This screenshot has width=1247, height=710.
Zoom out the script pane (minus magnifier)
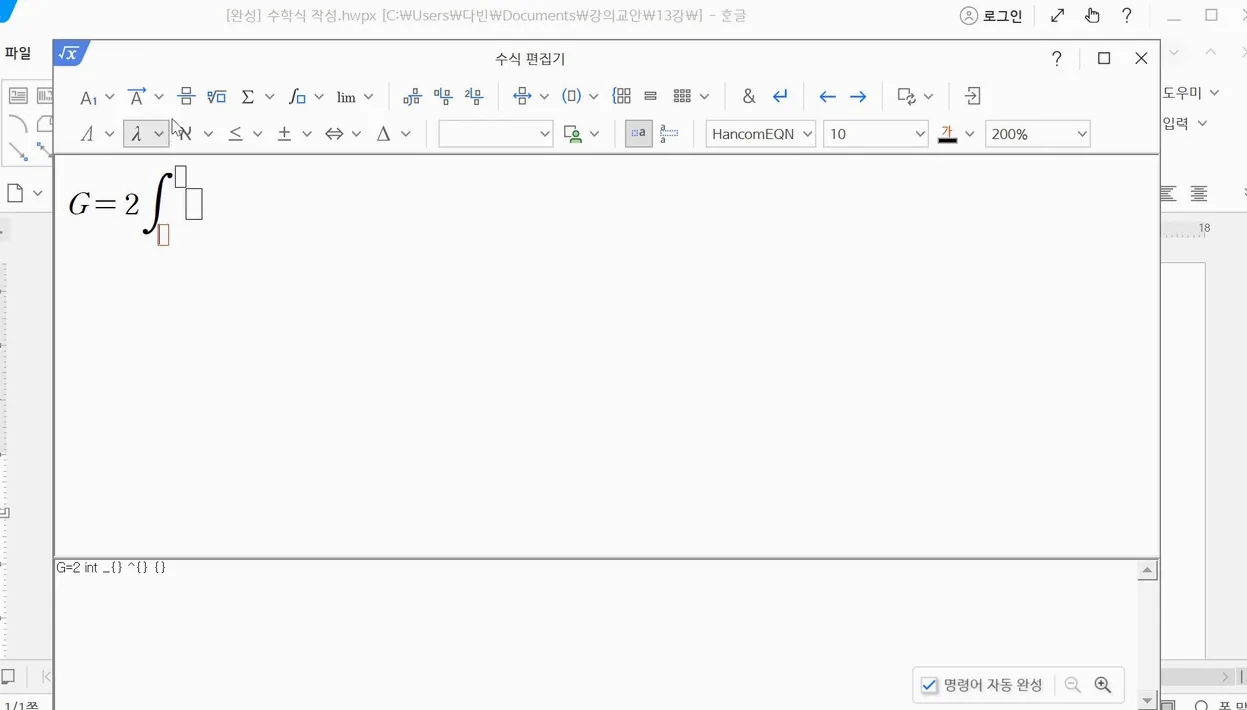(x=1073, y=685)
